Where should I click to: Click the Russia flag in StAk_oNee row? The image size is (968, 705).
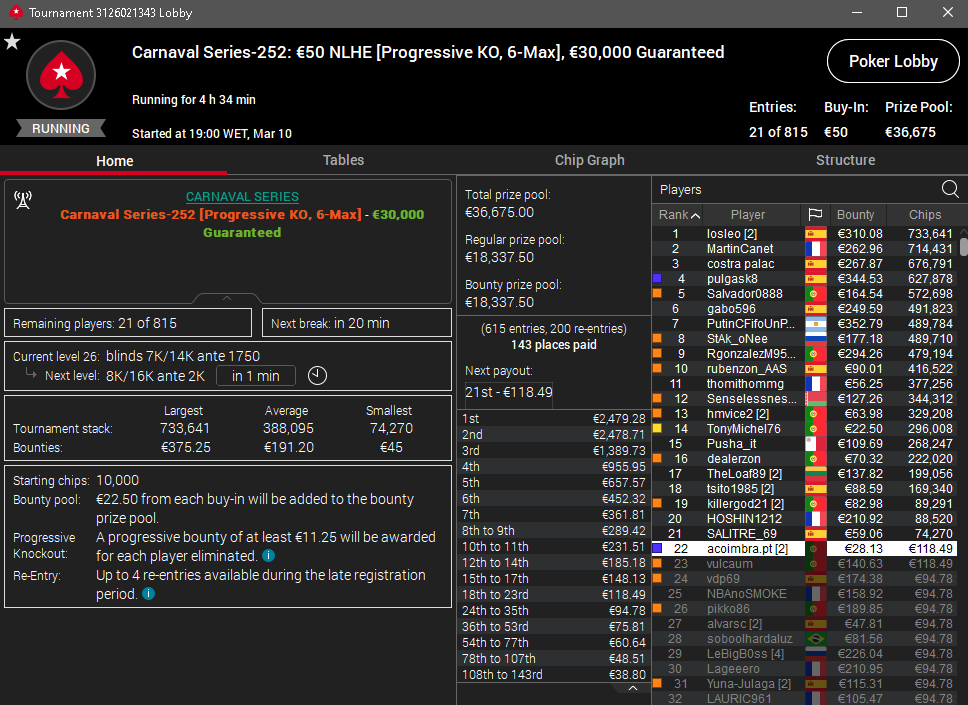816,339
